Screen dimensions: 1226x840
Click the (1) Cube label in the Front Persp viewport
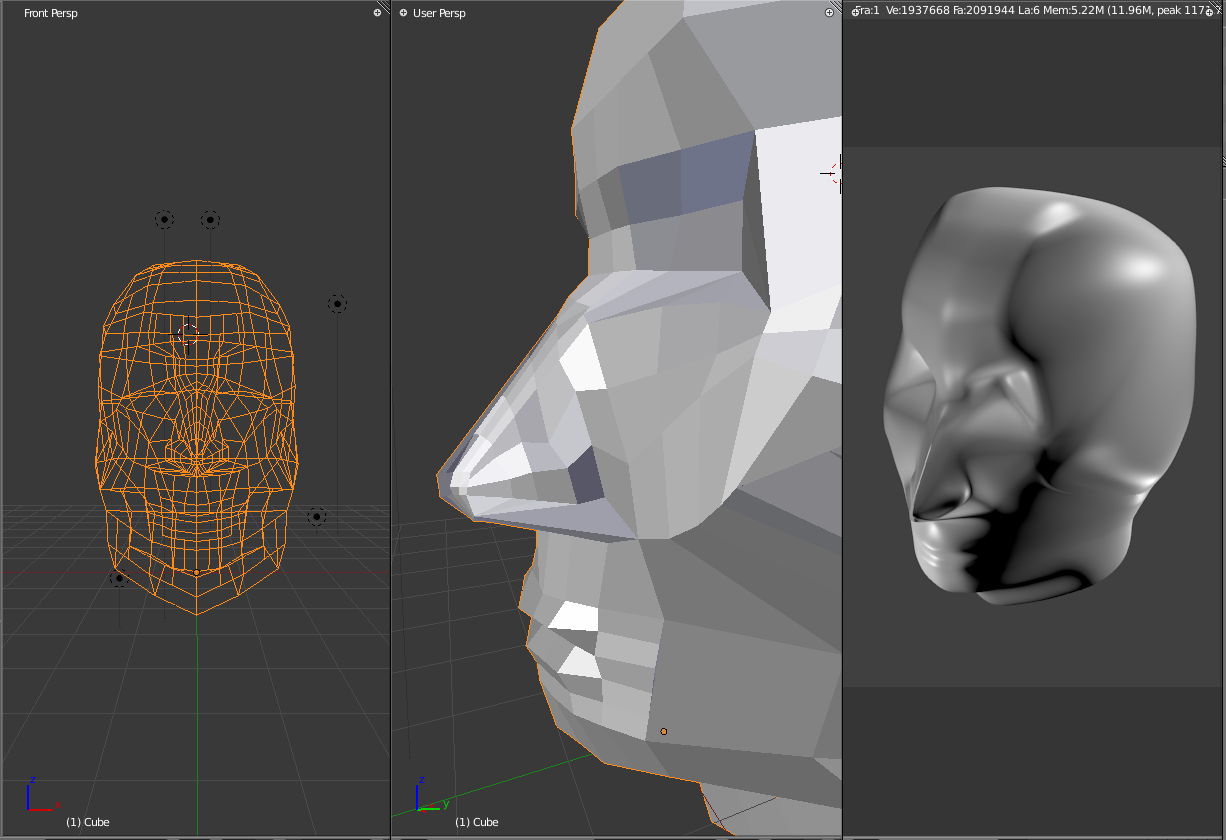click(89, 822)
